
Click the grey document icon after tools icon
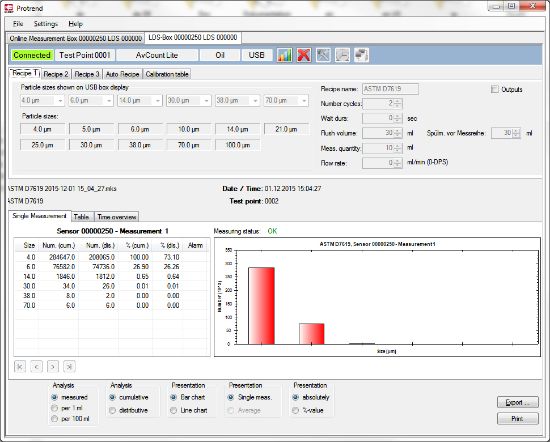point(342,55)
